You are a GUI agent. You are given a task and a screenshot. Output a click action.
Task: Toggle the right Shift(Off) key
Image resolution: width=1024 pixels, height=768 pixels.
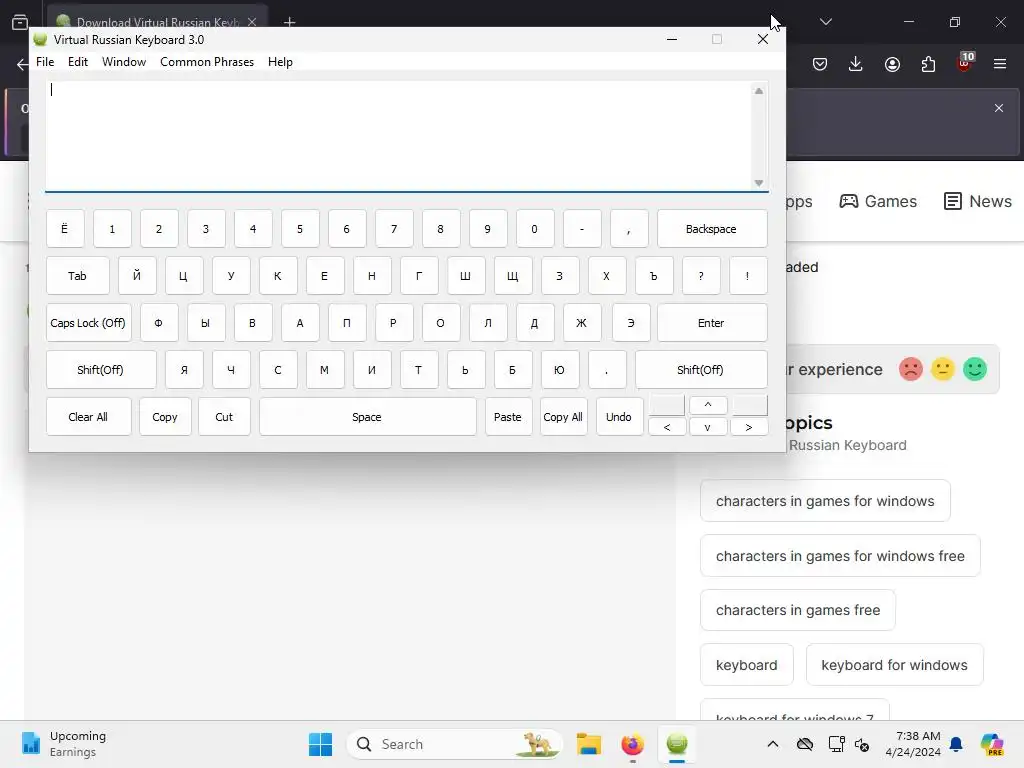(701, 370)
